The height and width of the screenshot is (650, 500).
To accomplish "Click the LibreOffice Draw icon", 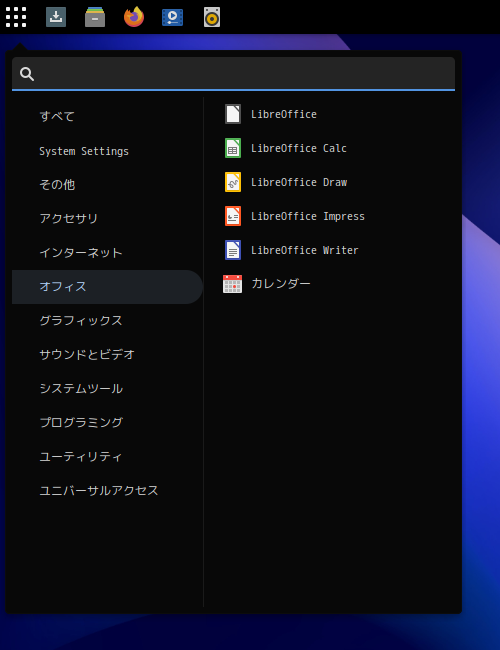I will [x=233, y=182].
